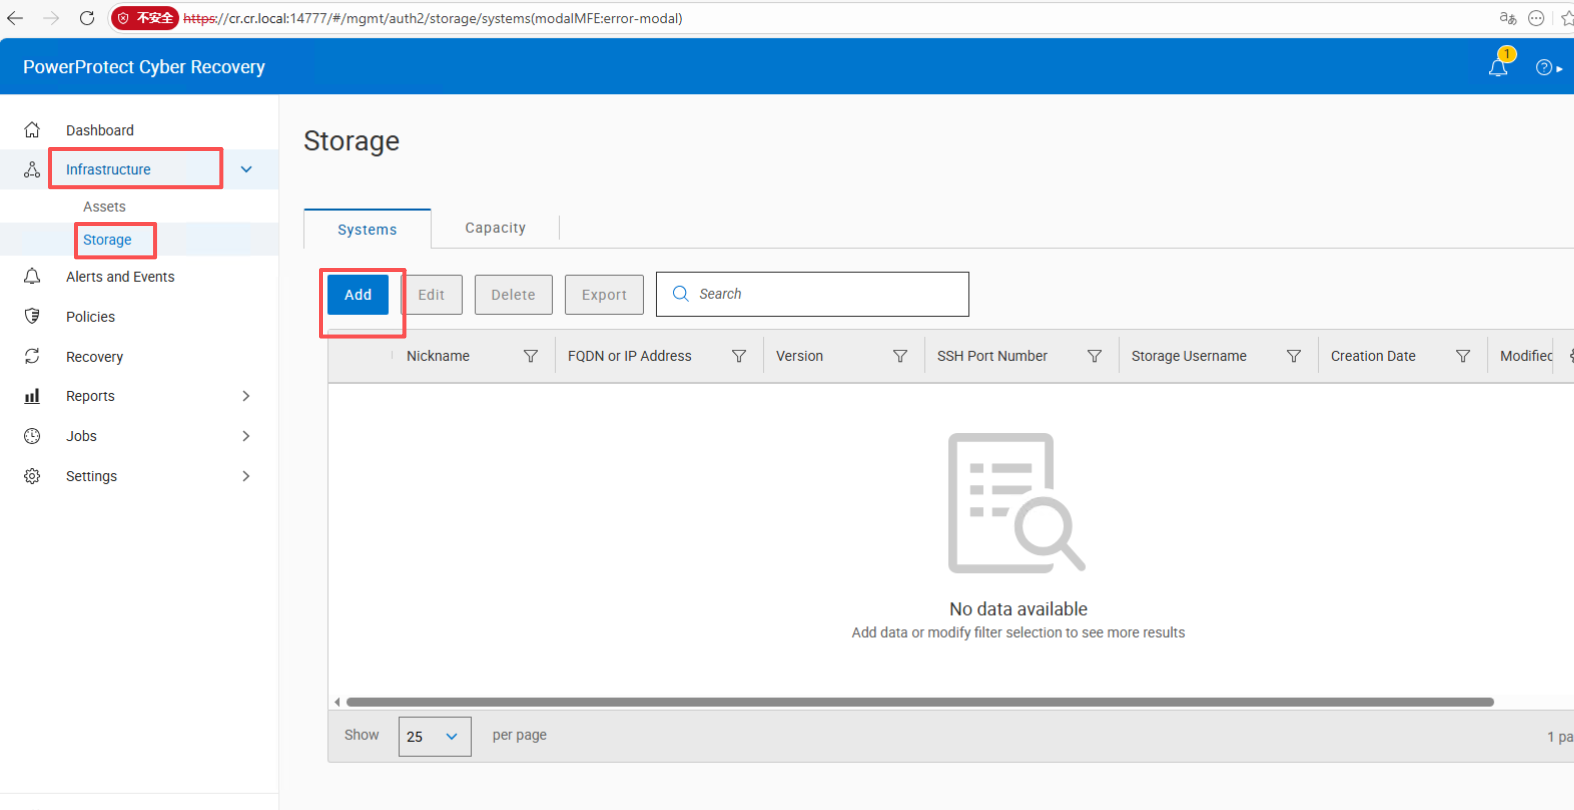
Task: Switch to the Capacity tab
Action: pos(495,228)
